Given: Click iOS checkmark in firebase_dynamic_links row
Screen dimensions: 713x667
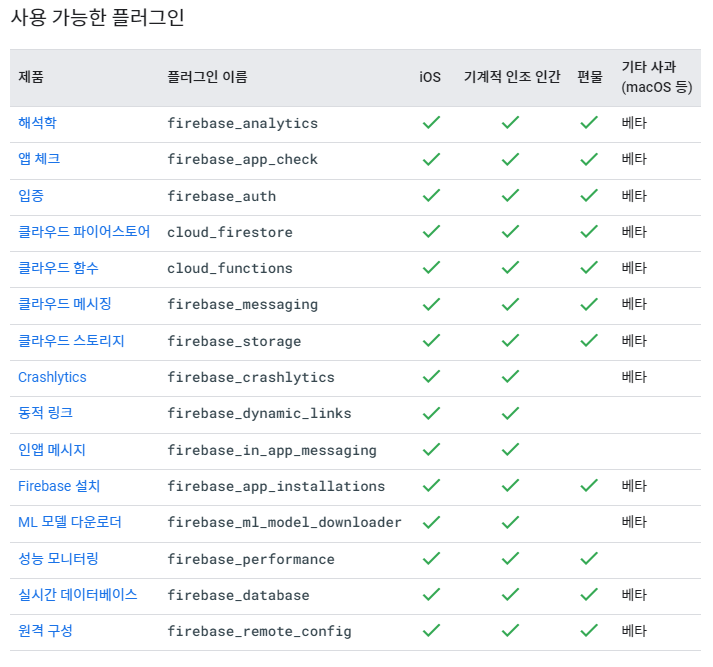Looking at the screenshot, I should [431, 413].
